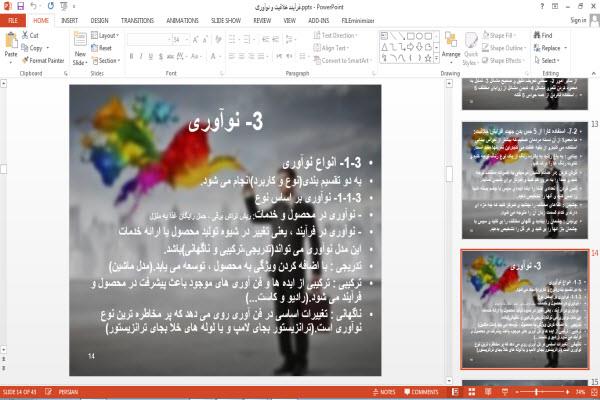Switch to the REVIEW tab
600x400 pixels.
[262, 20]
